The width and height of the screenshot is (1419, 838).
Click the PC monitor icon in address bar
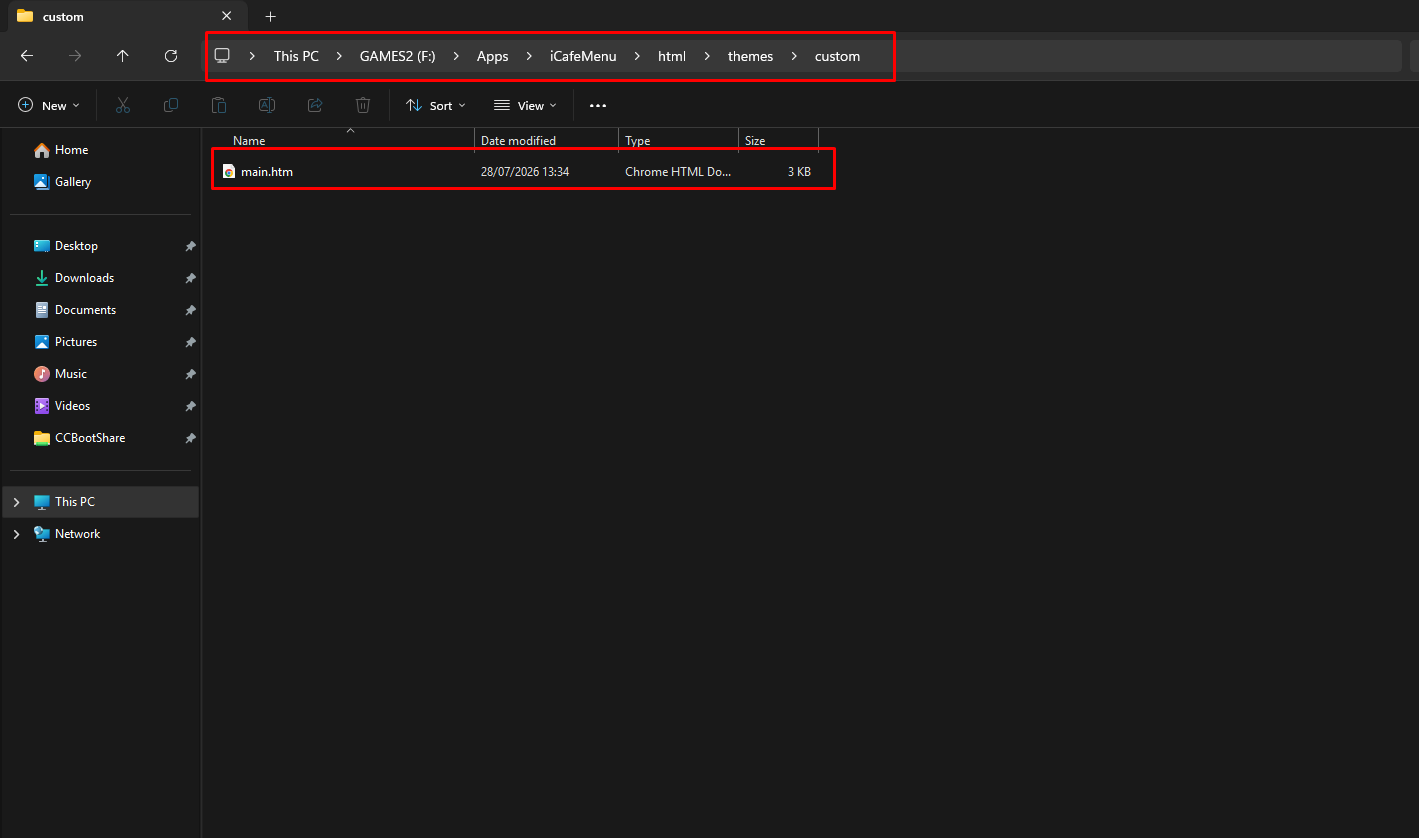click(x=222, y=56)
